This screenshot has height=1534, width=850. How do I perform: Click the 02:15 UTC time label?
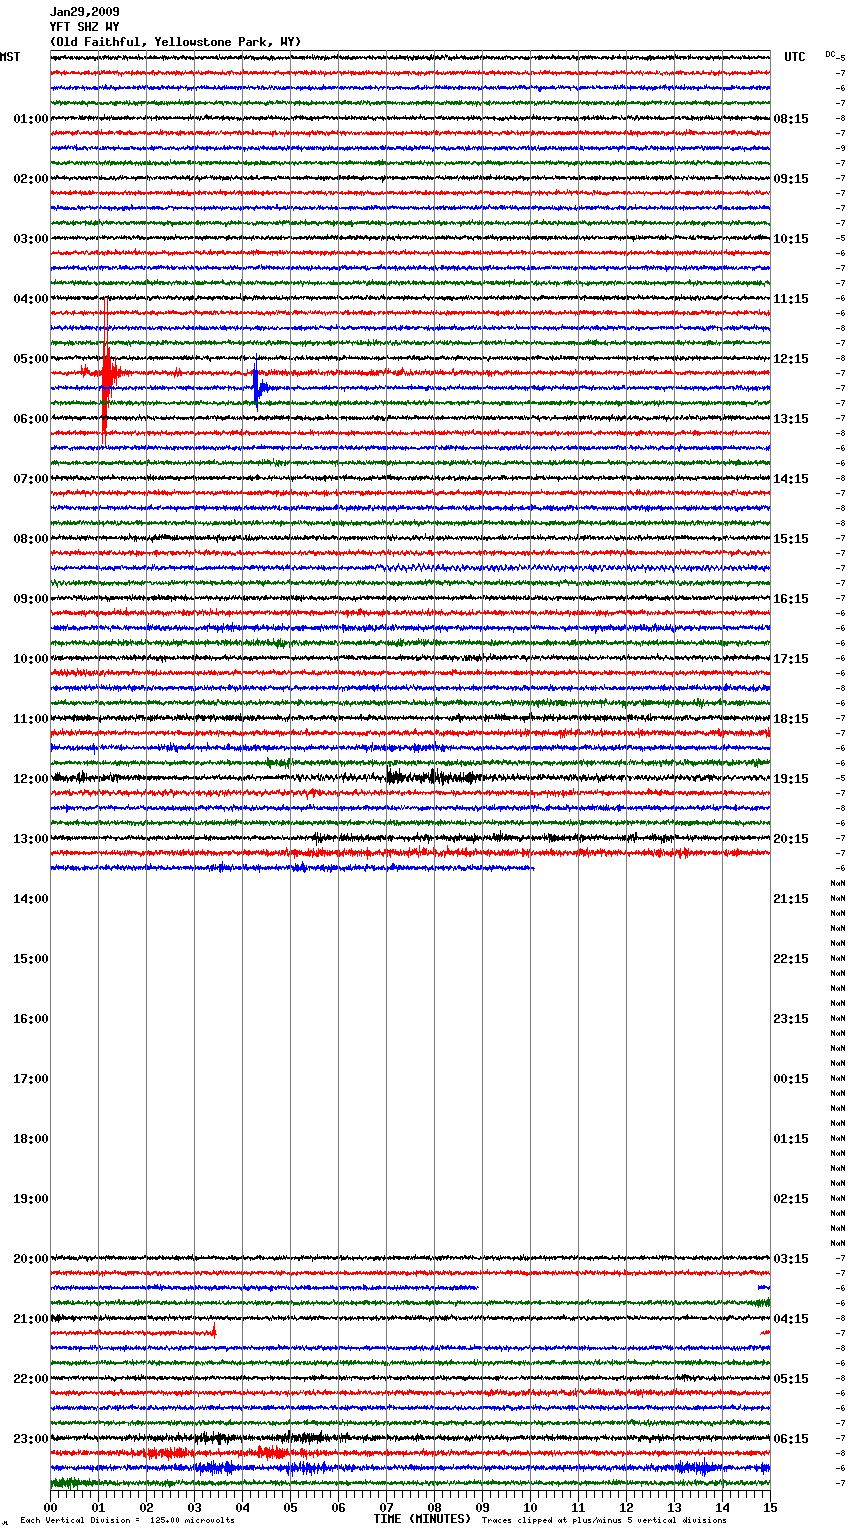[x=791, y=1199]
